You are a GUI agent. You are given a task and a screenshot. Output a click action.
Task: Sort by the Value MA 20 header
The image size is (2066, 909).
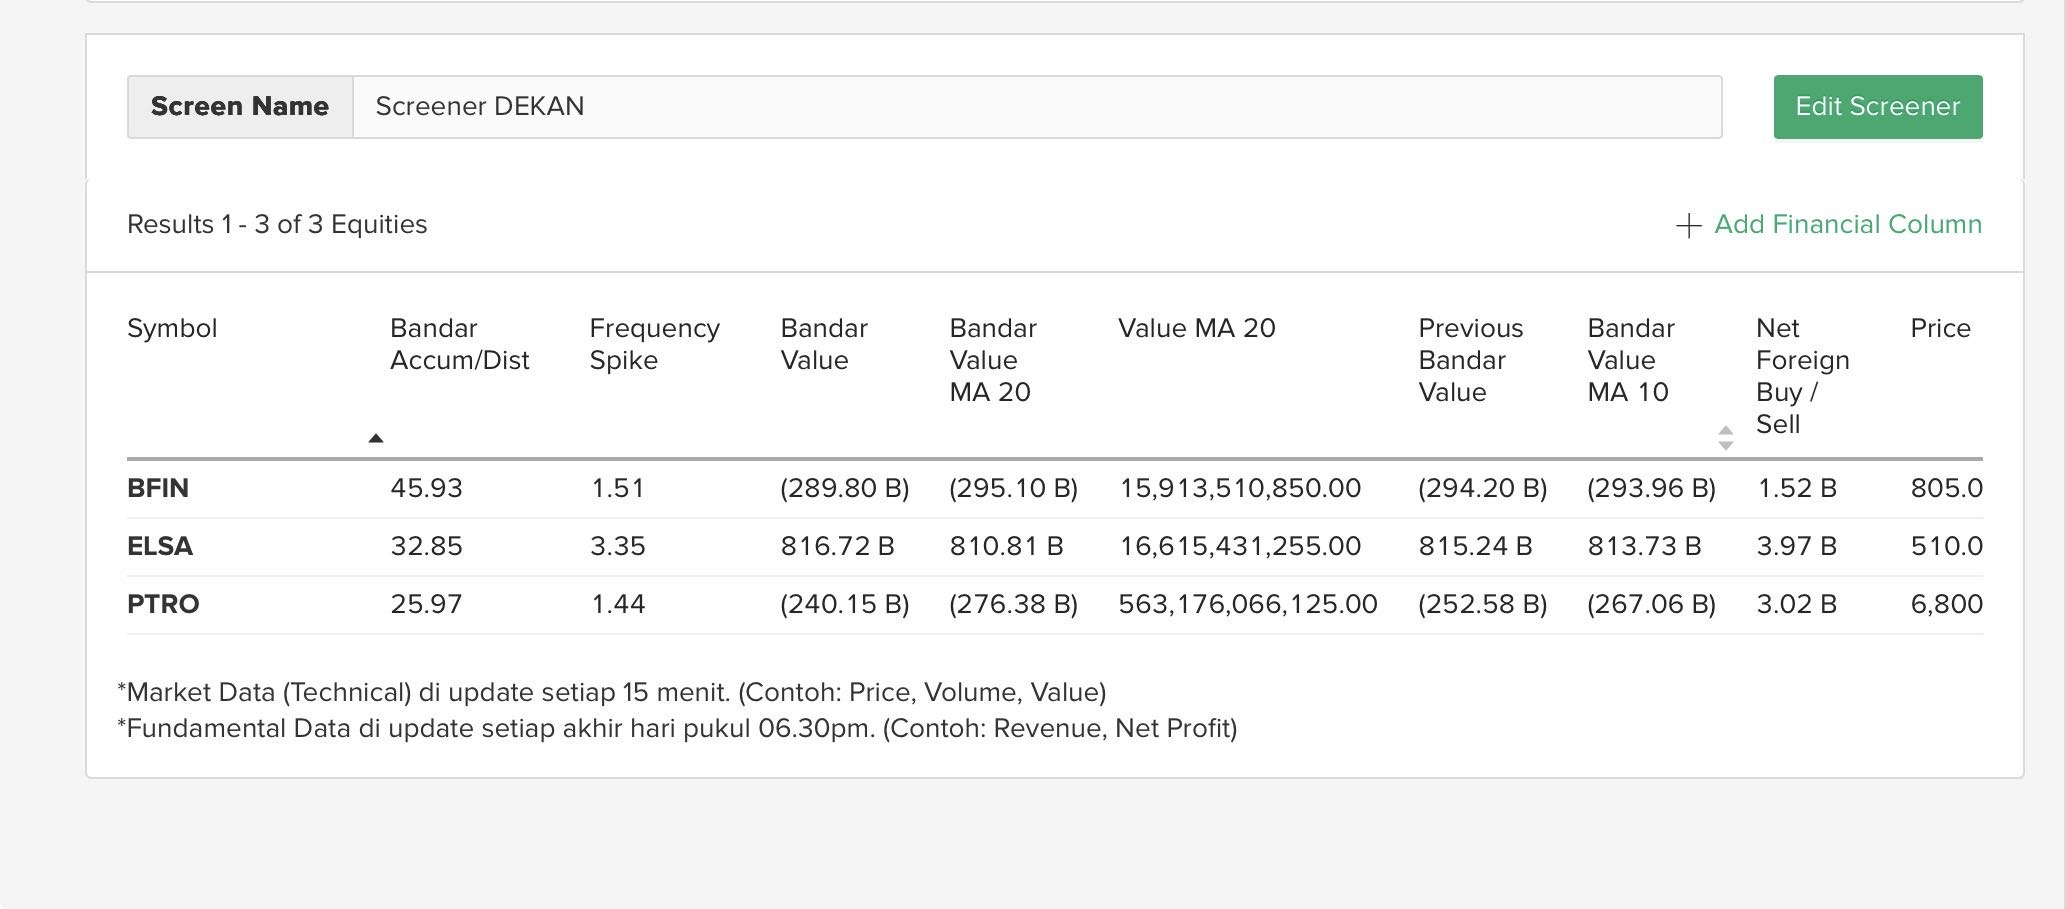pyautogui.click(x=1196, y=328)
